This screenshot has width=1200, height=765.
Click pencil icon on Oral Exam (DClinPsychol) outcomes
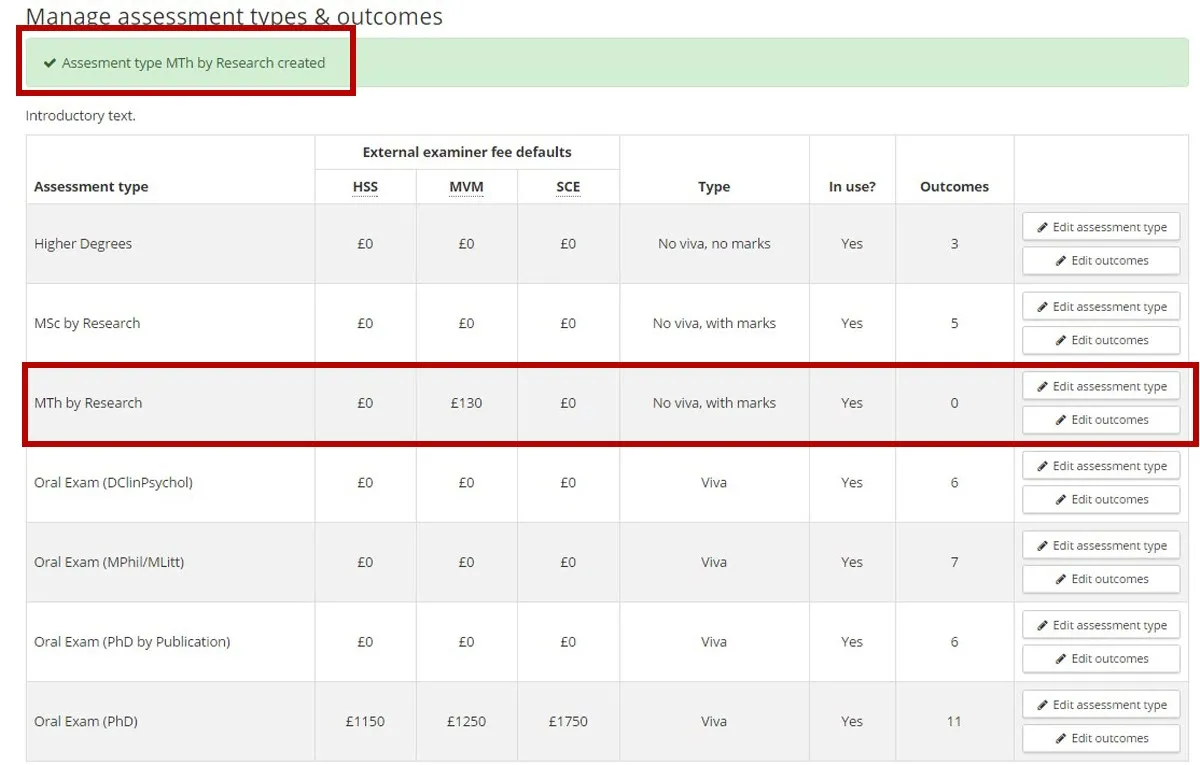[1062, 500]
